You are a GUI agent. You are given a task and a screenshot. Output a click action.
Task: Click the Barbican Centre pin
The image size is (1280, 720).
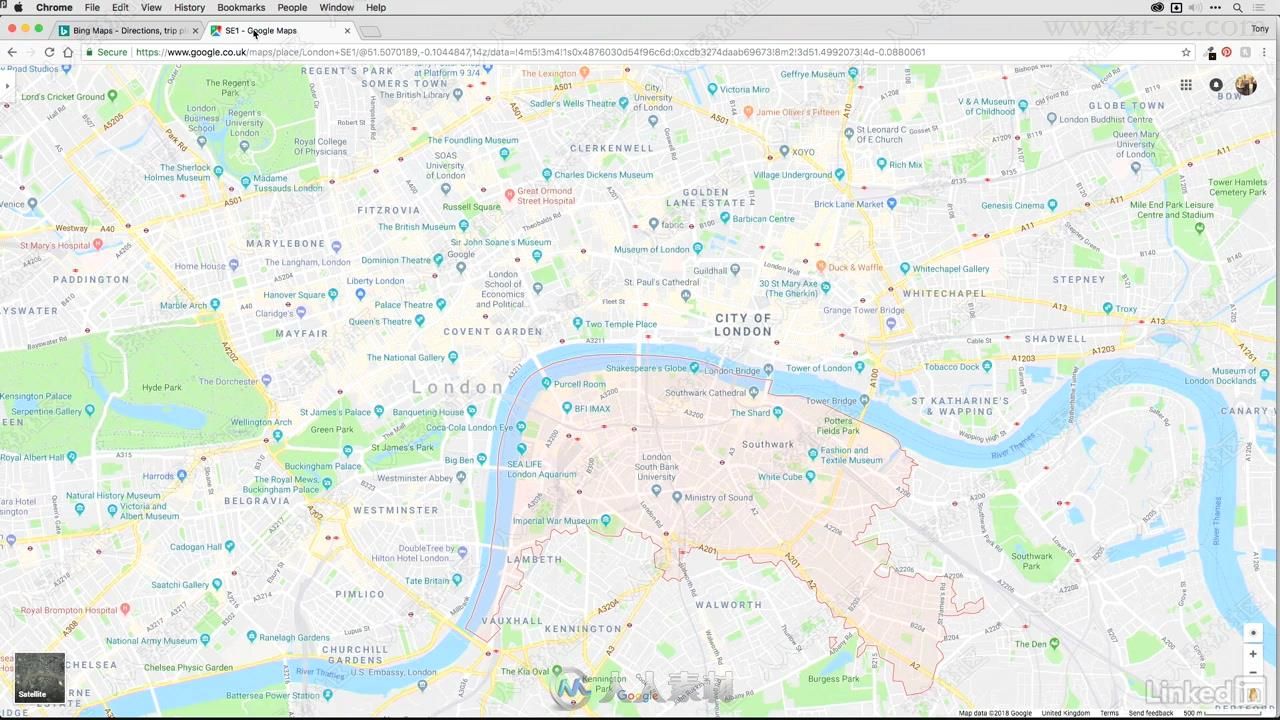[726, 219]
